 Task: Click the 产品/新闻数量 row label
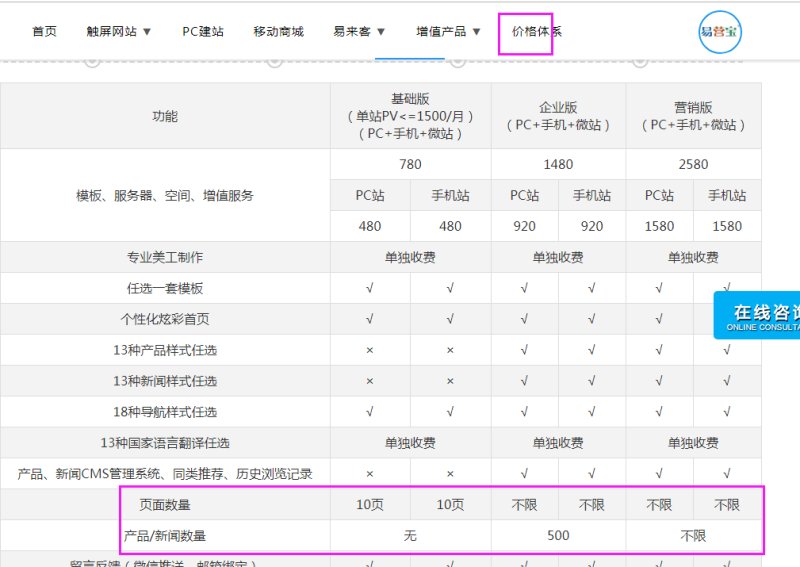point(165,536)
